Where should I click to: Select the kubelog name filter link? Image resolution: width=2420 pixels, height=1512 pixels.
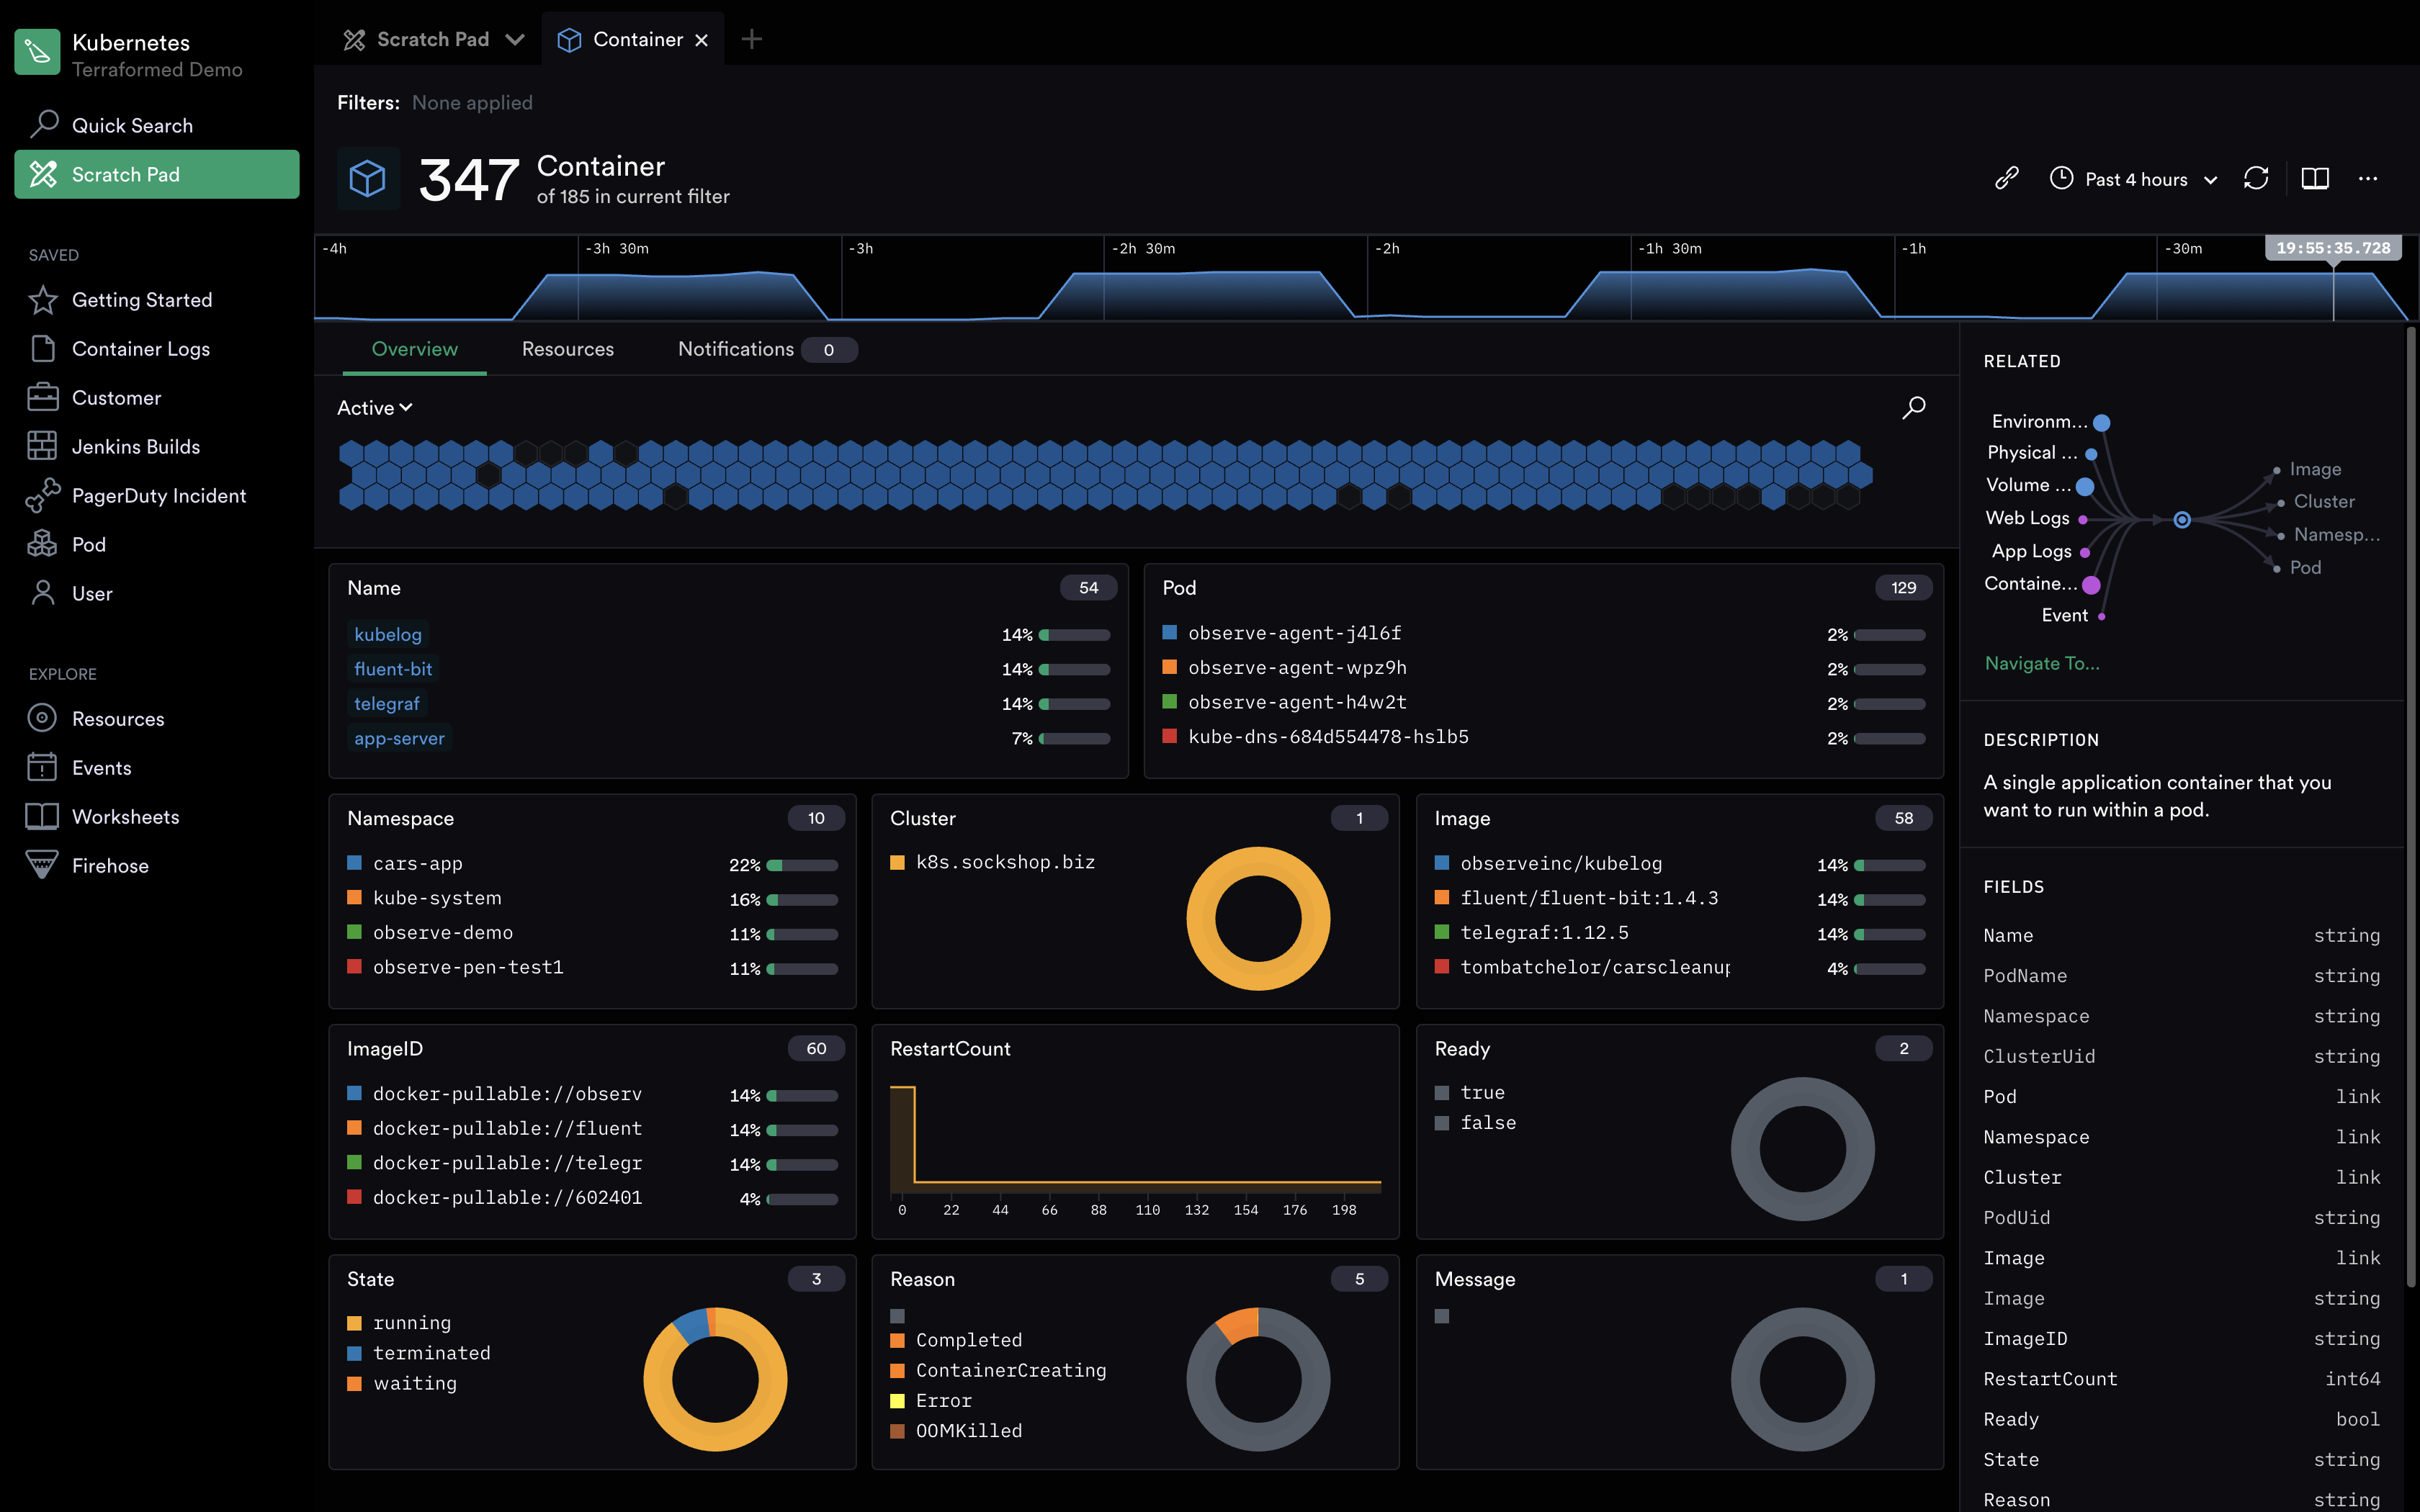[388, 634]
